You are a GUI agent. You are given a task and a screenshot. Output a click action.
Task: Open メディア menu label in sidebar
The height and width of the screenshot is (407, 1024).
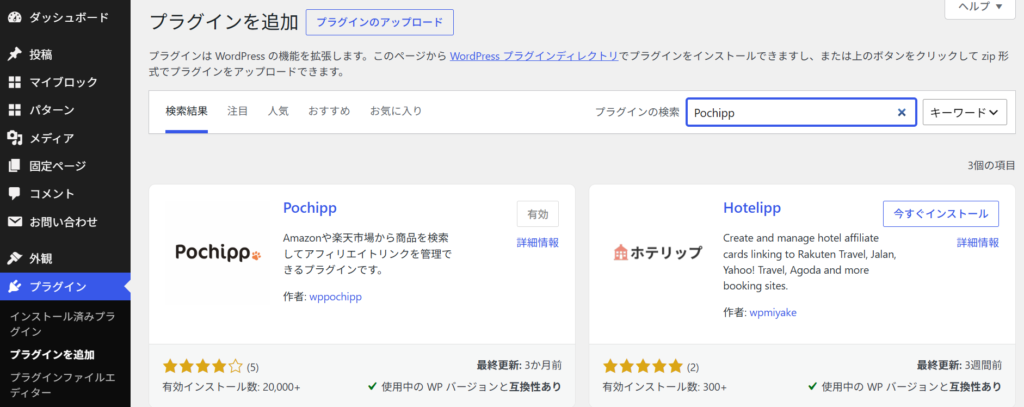tap(52, 138)
